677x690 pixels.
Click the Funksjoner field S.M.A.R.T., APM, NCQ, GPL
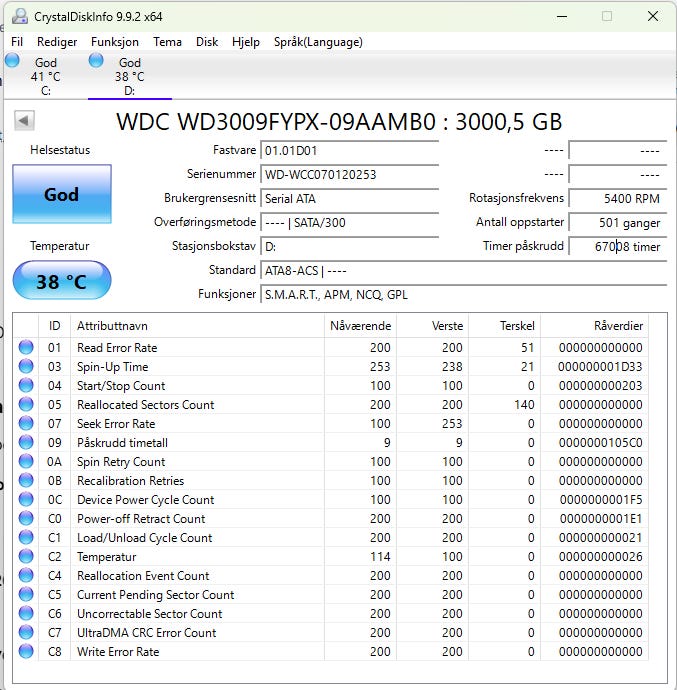point(464,294)
